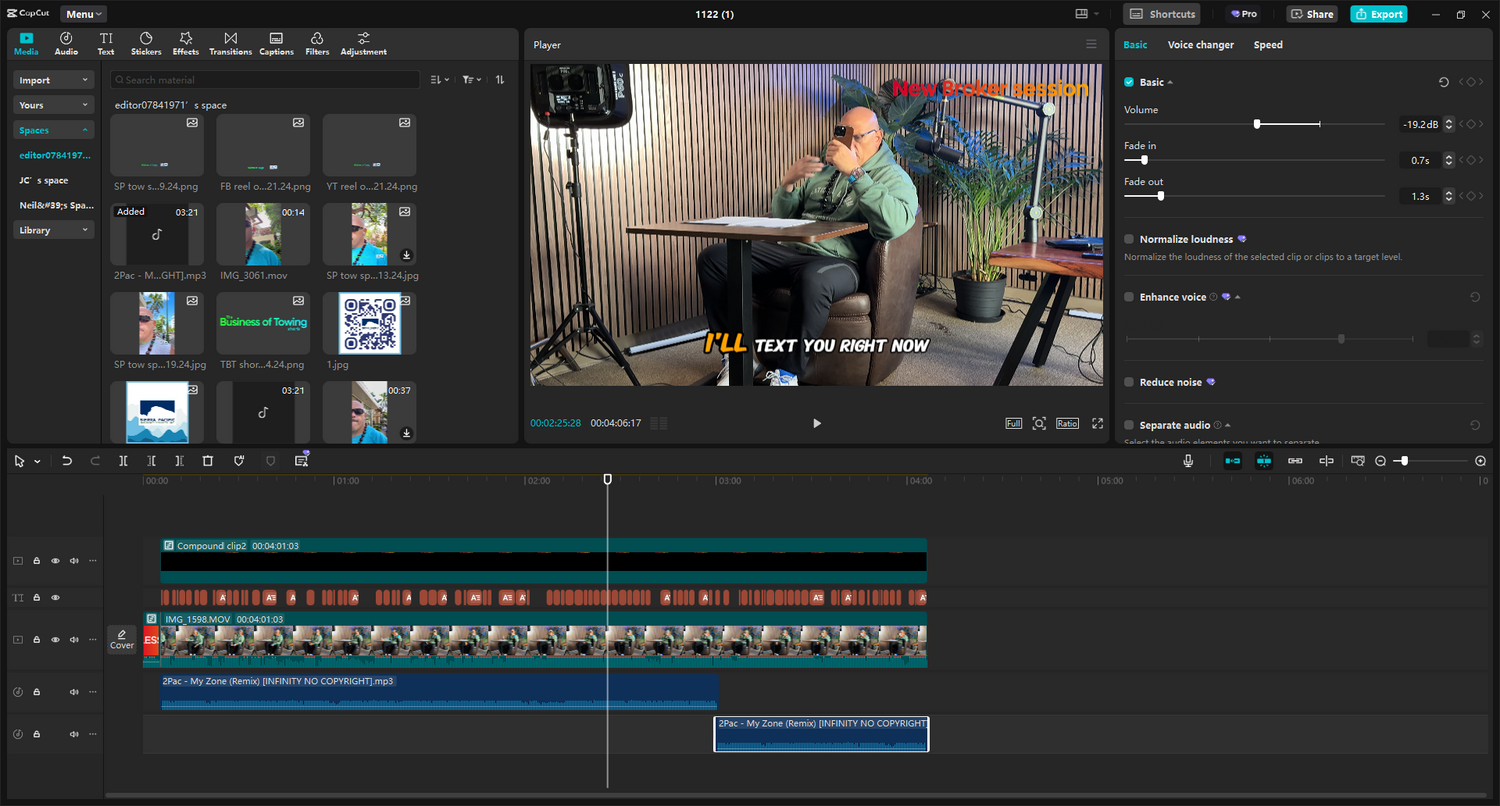Screen dimensions: 1500x806
Task: Open the preview zoom scan-frame icon in the player
Action: [1039, 424]
